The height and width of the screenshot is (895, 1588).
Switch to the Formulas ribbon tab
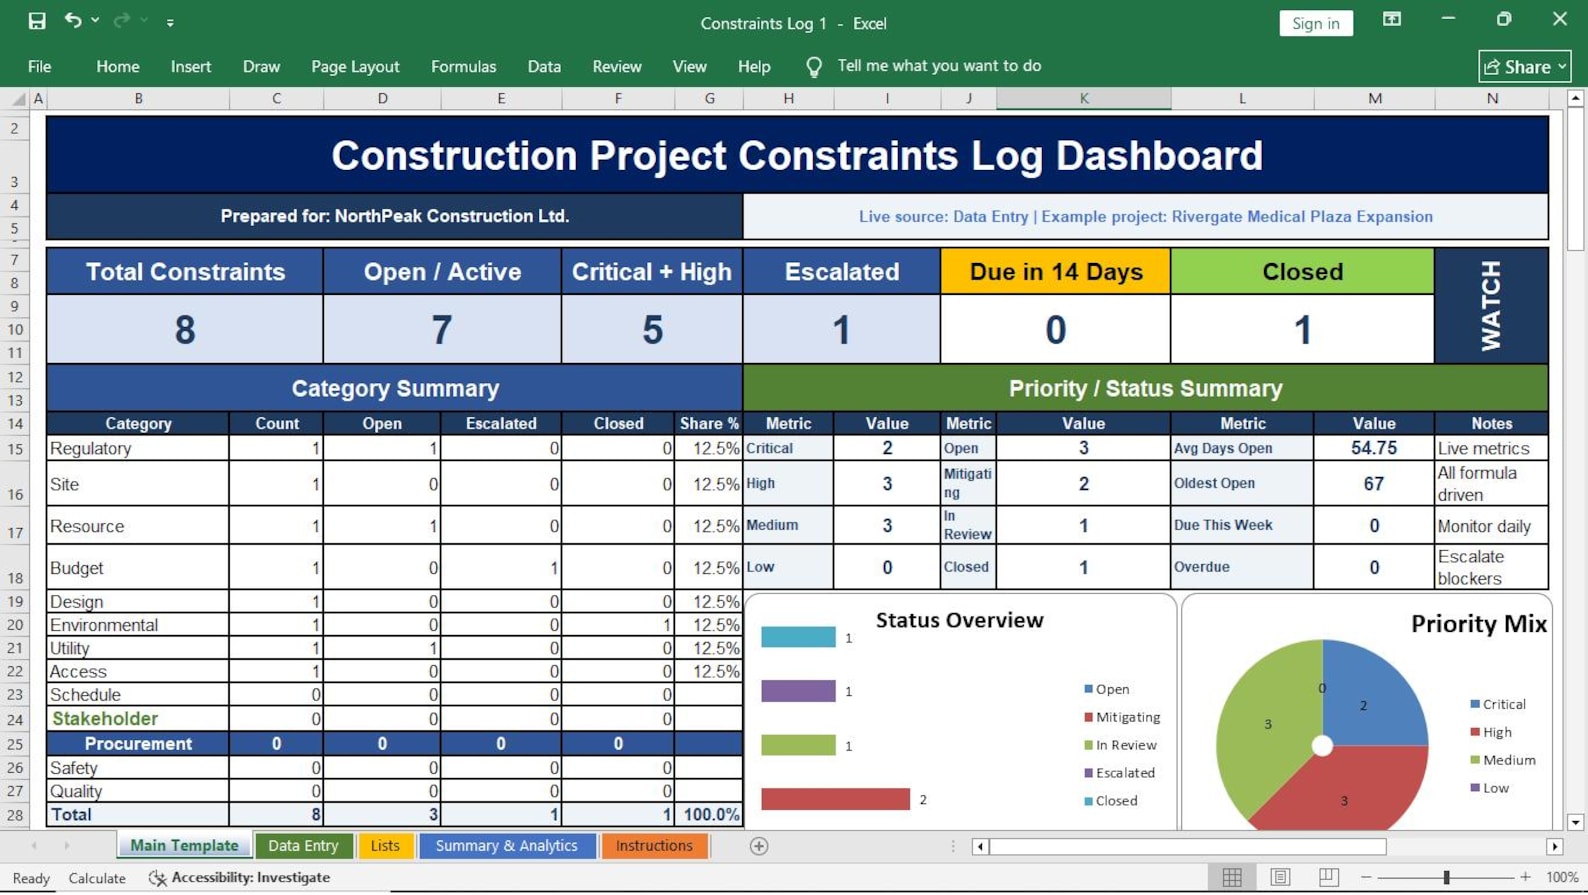pos(463,67)
